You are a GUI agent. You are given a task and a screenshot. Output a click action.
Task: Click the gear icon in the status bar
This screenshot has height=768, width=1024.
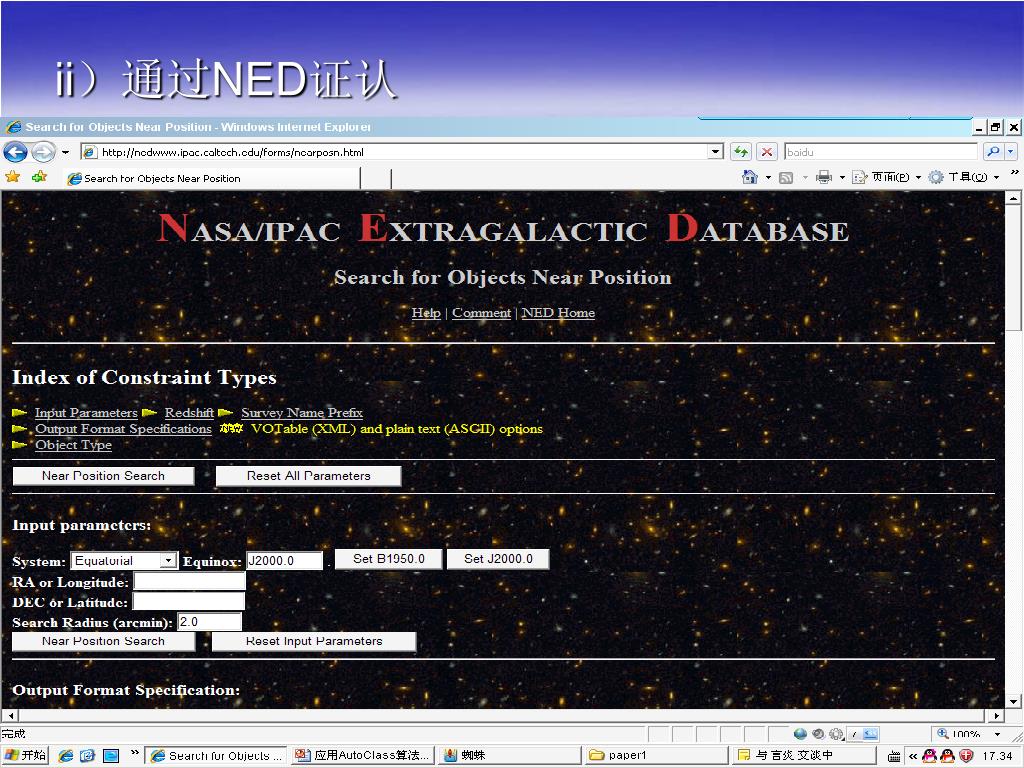(835, 734)
